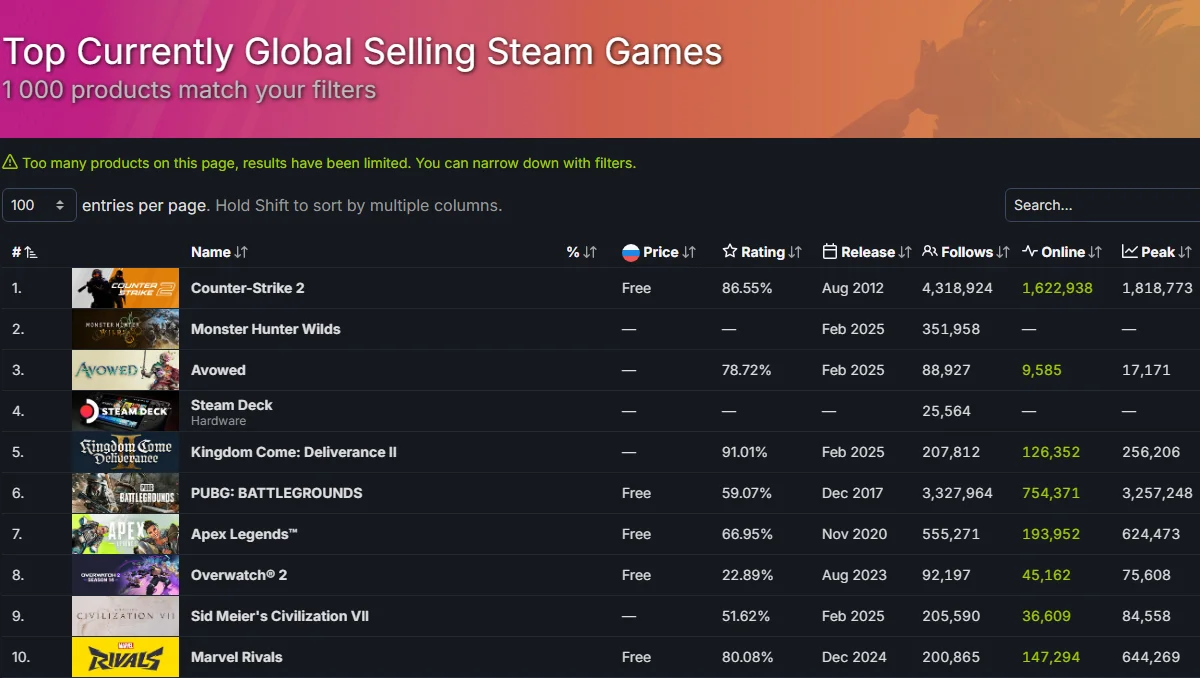This screenshot has height=678, width=1200.
Task: Open Marvel Rivals thumbnail
Action: pyautogui.click(x=125, y=657)
